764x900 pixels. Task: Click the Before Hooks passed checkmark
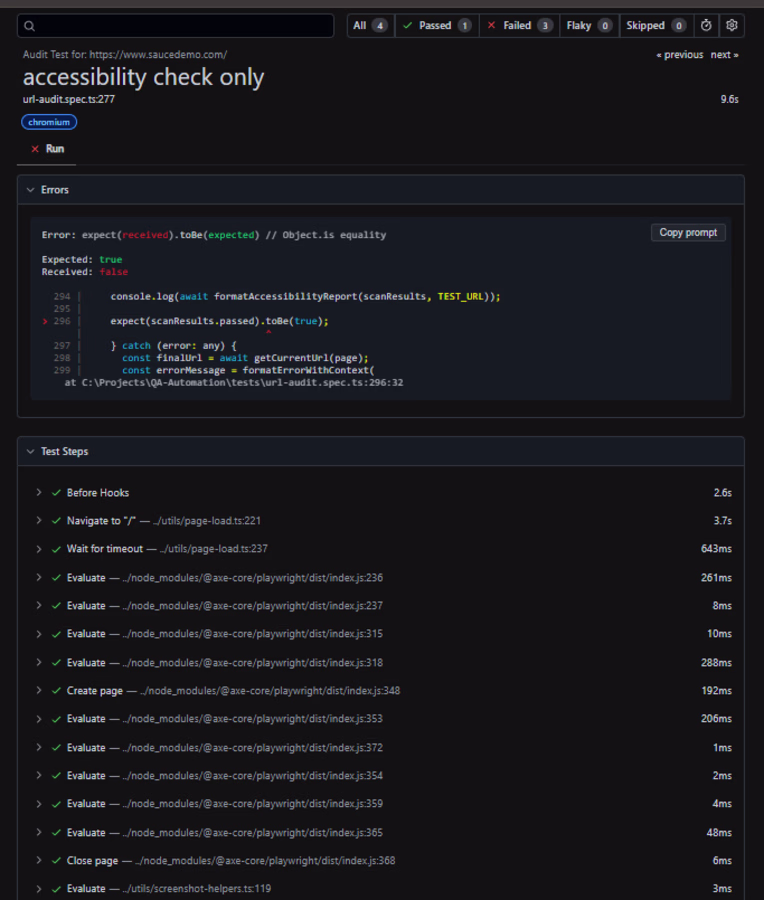(x=56, y=493)
